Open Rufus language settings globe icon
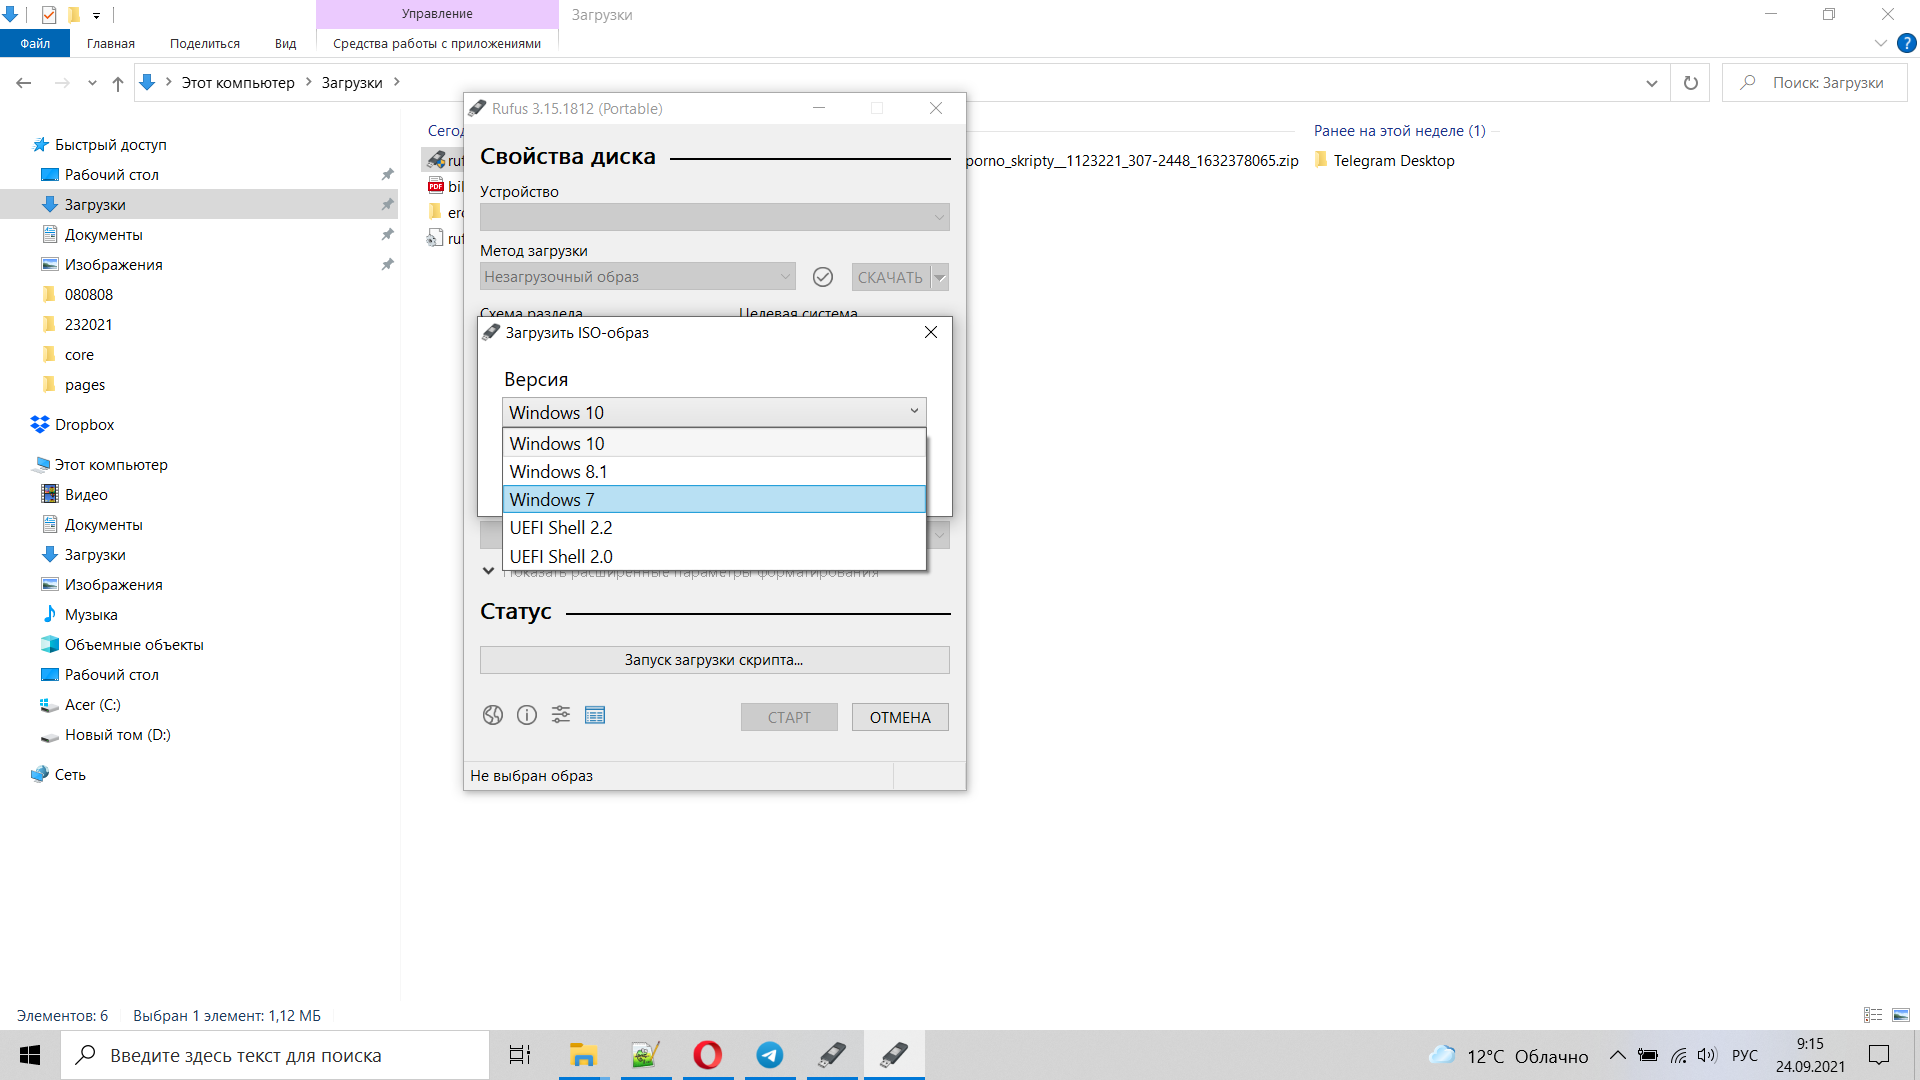 [x=492, y=715]
